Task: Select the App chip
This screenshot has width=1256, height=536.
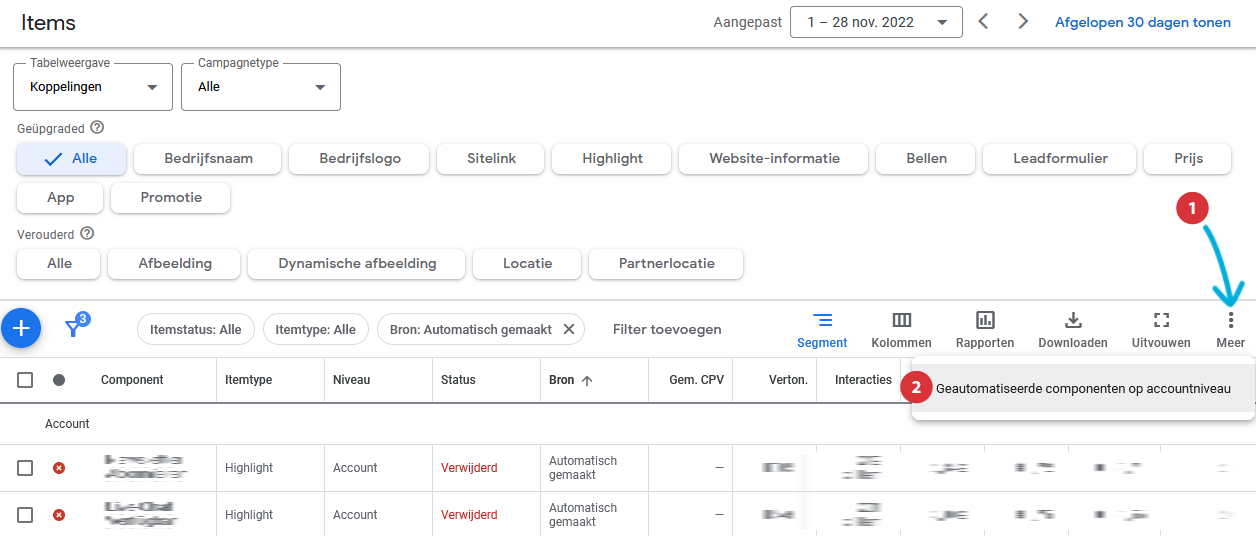Action: pyautogui.click(x=60, y=197)
